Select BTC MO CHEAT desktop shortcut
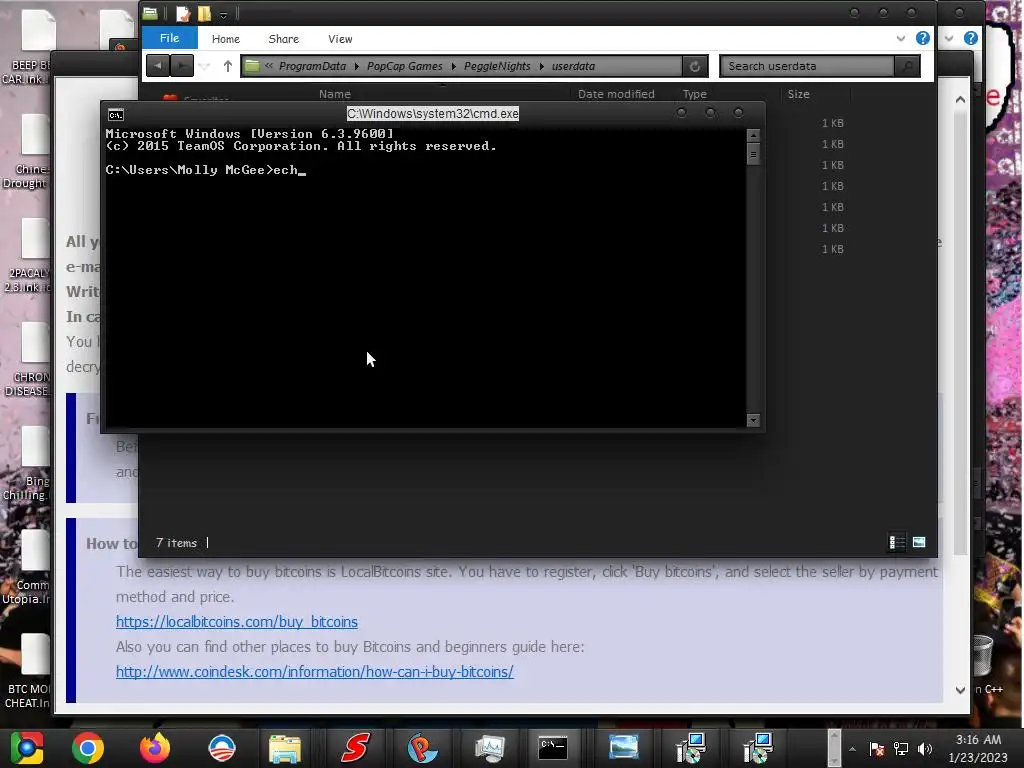Image resolution: width=1024 pixels, height=768 pixels. click(27, 671)
